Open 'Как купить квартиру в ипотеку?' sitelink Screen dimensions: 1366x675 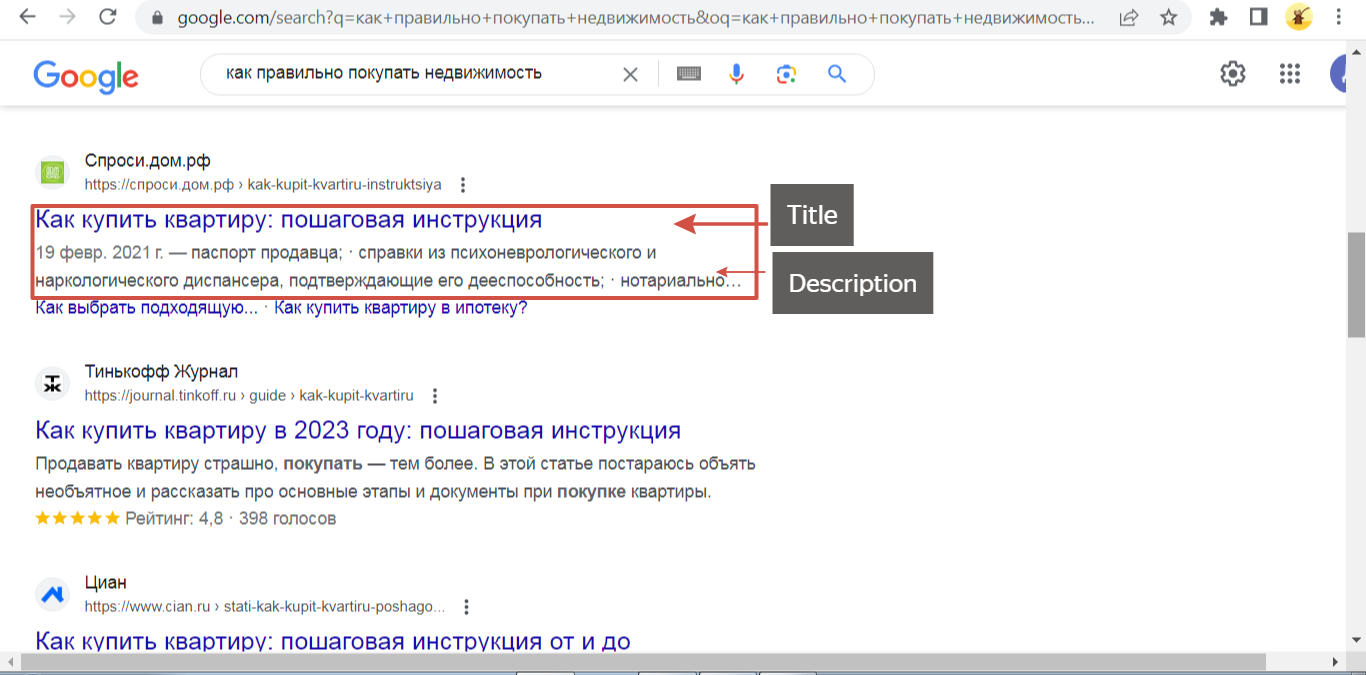[401, 308]
